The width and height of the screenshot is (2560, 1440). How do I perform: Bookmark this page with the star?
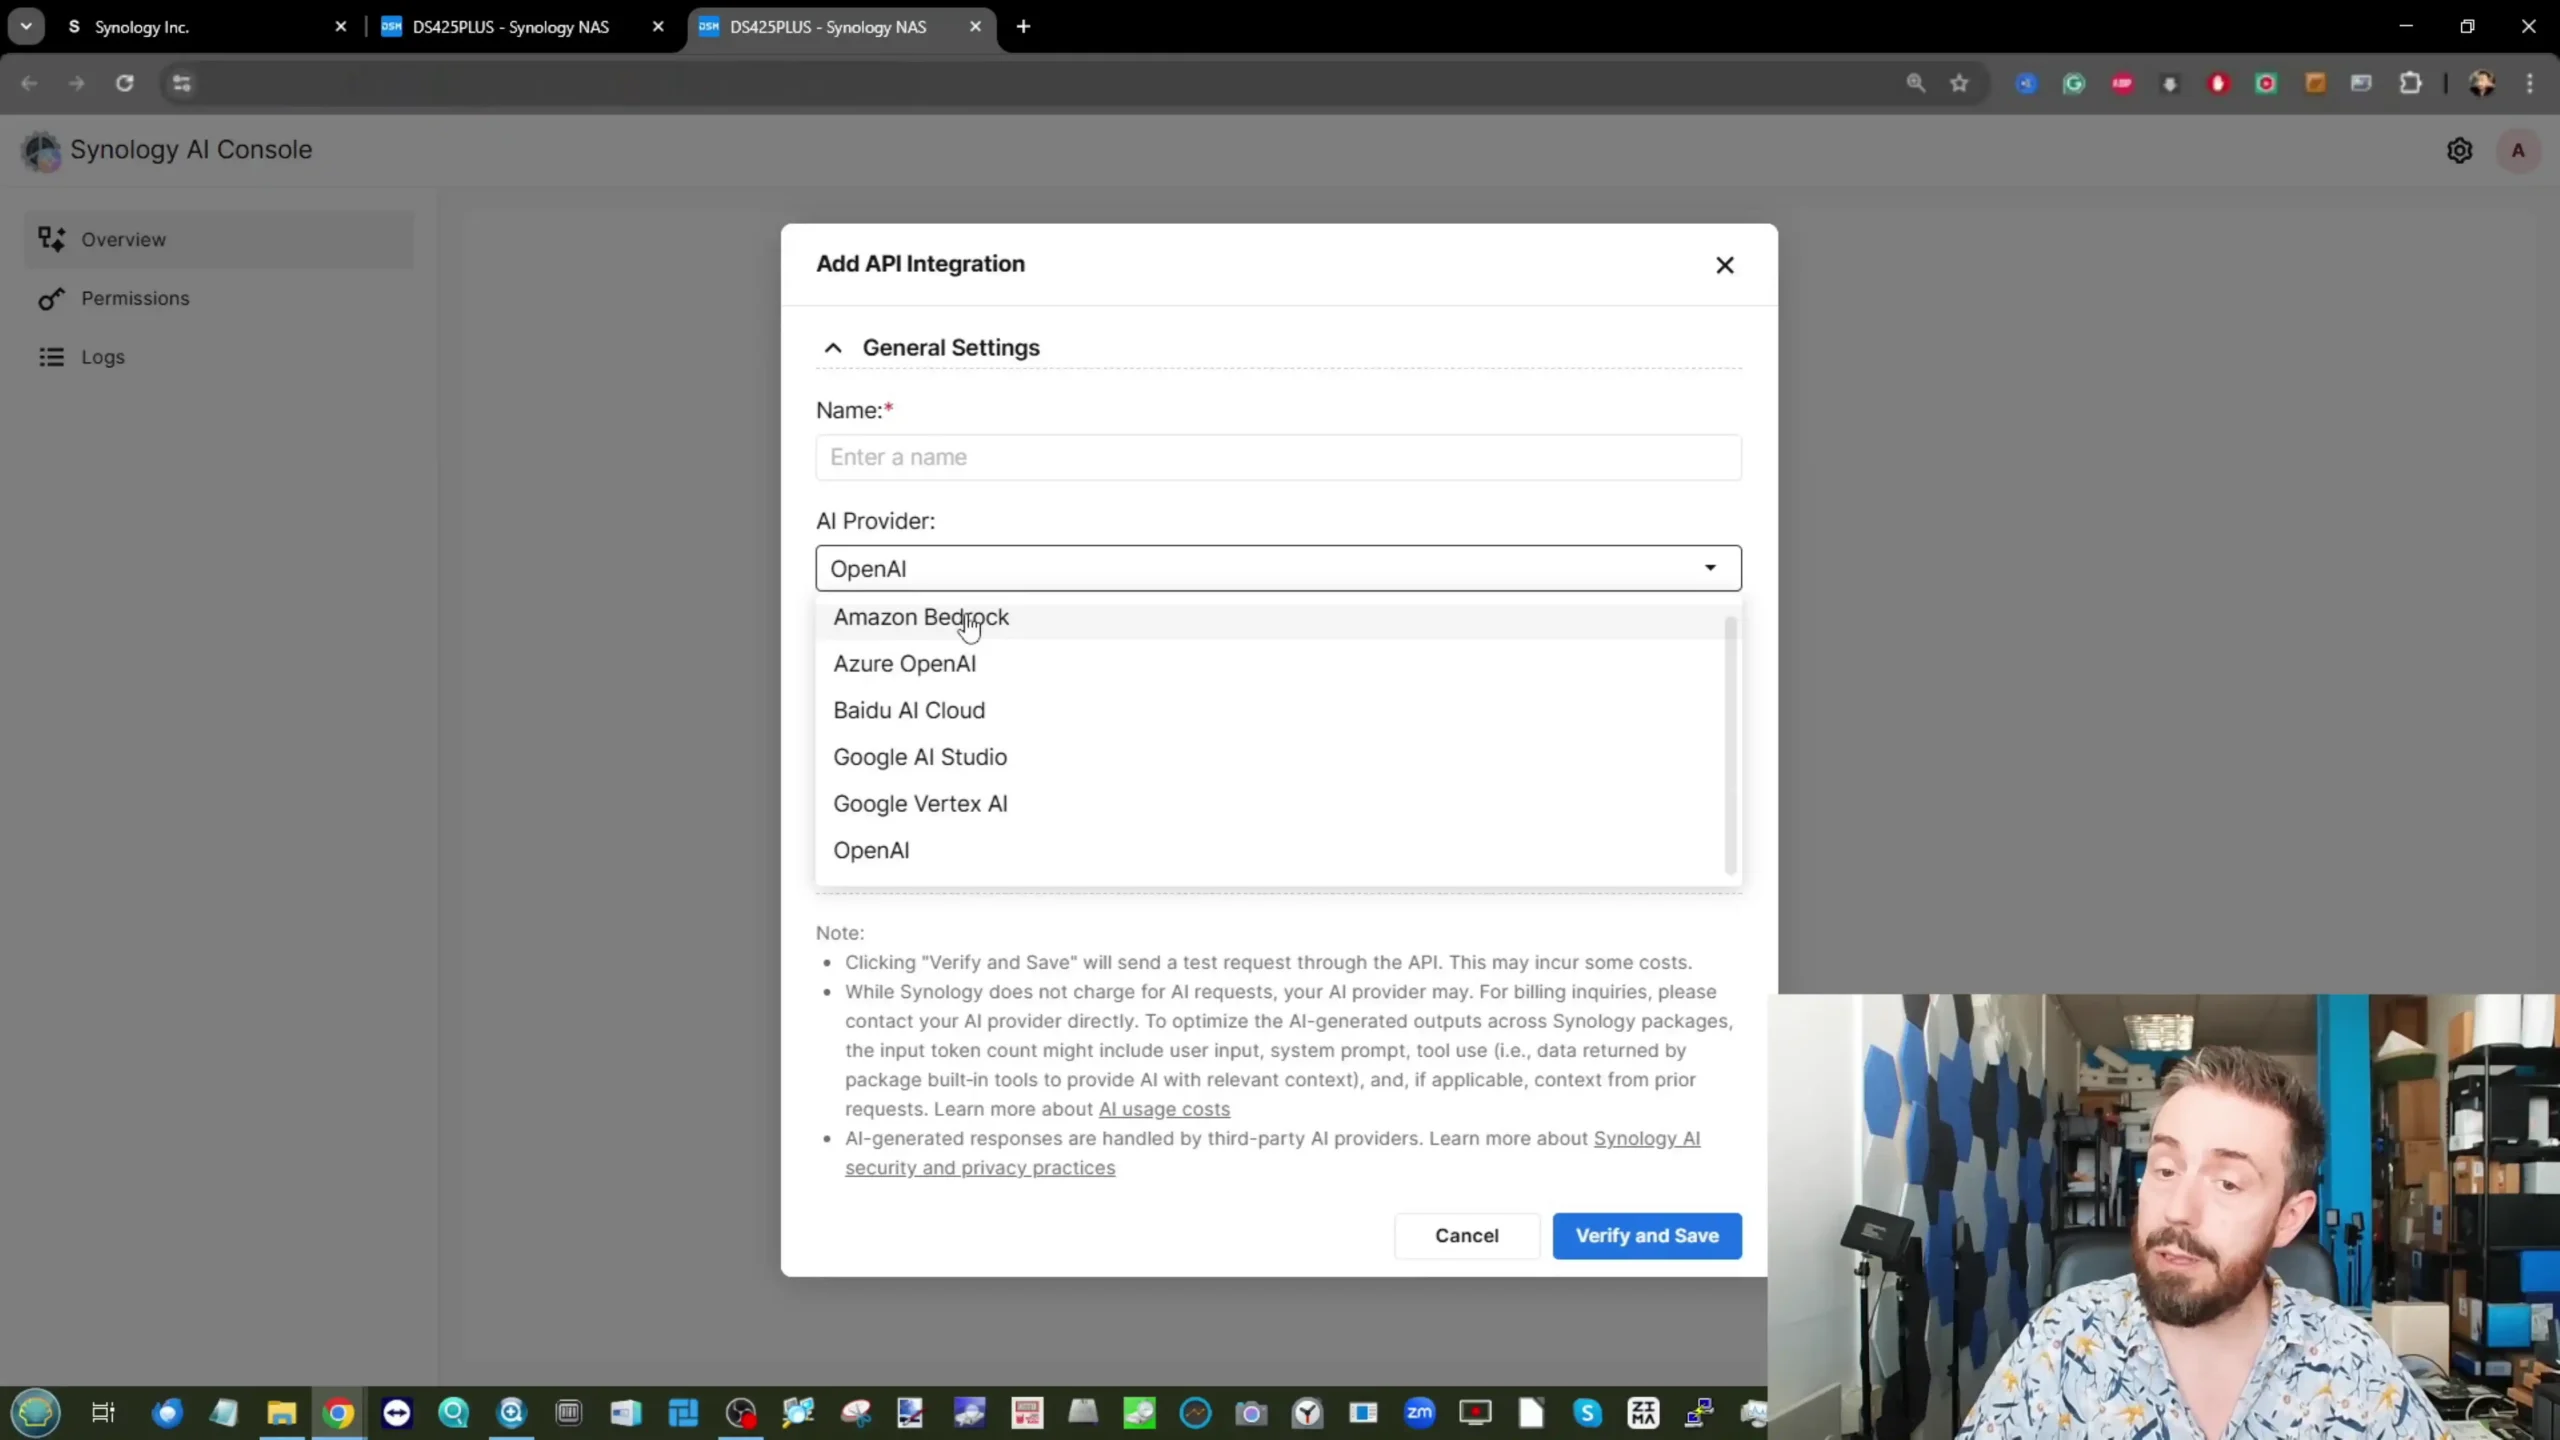click(1959, 83)
